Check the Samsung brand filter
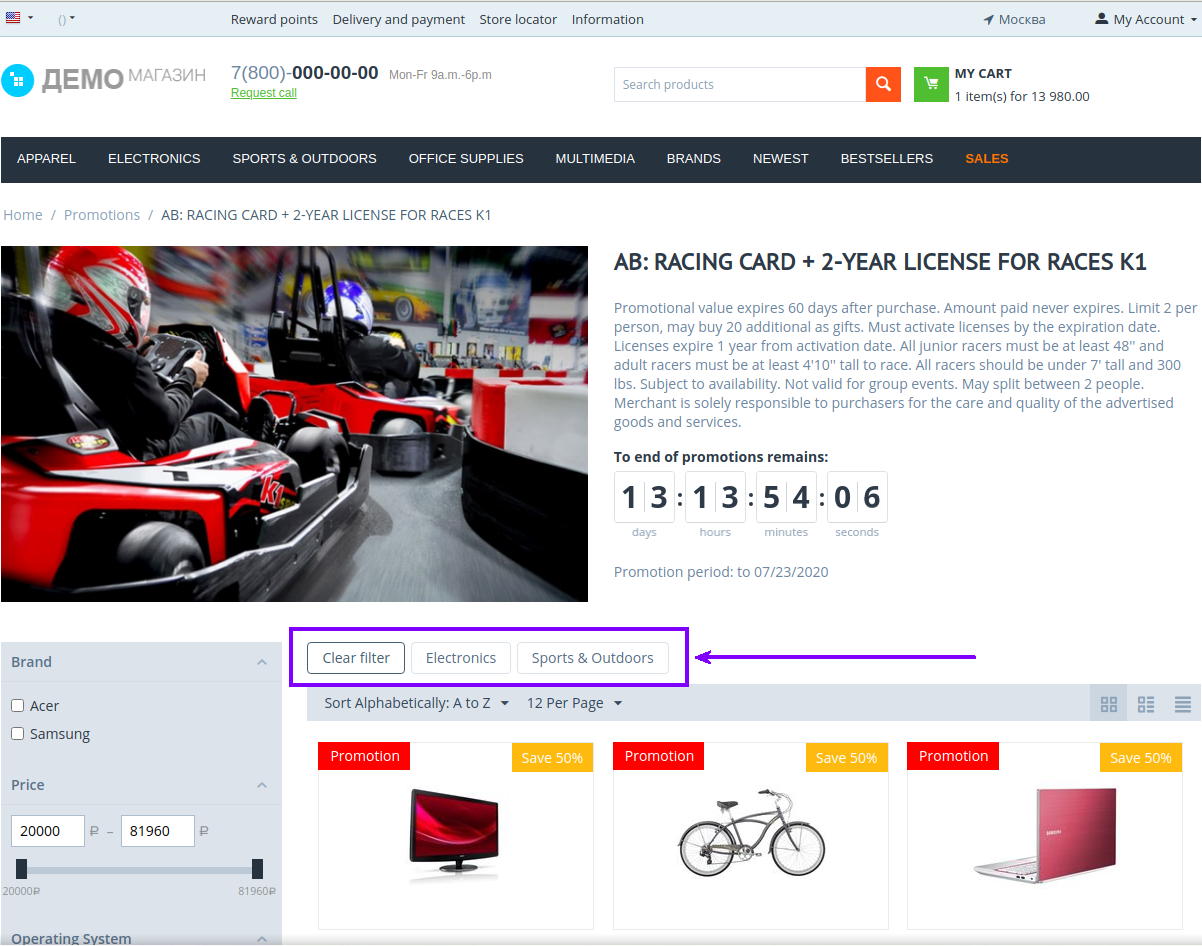This screenshot has height=946, width=1202. pos(17,734)
